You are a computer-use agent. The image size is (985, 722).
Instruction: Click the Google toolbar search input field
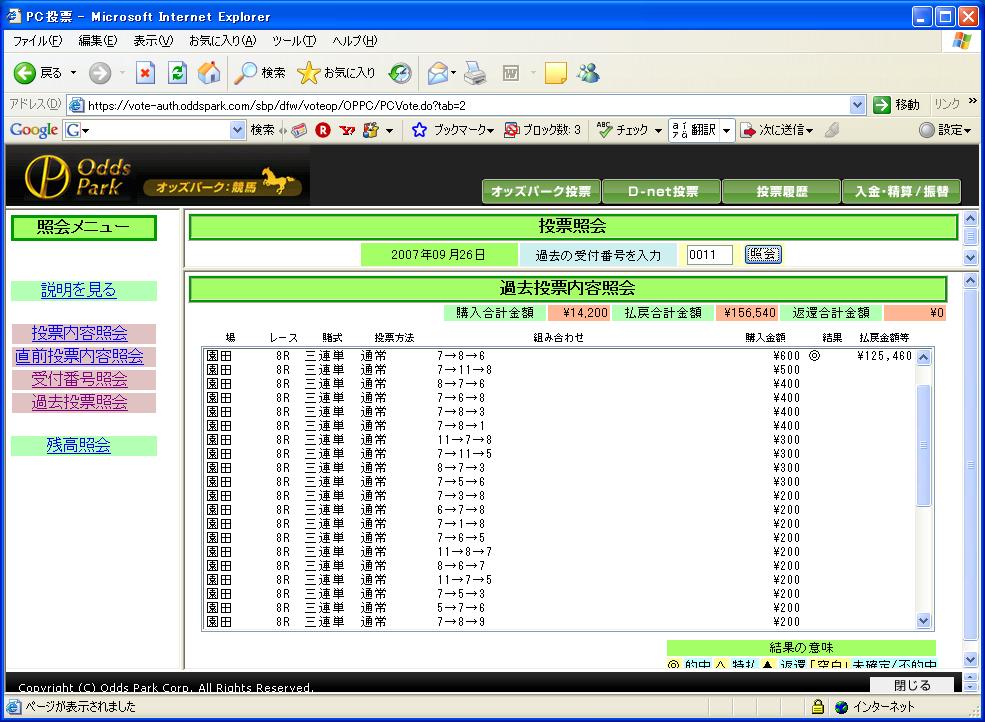click(x=153, y=130)
